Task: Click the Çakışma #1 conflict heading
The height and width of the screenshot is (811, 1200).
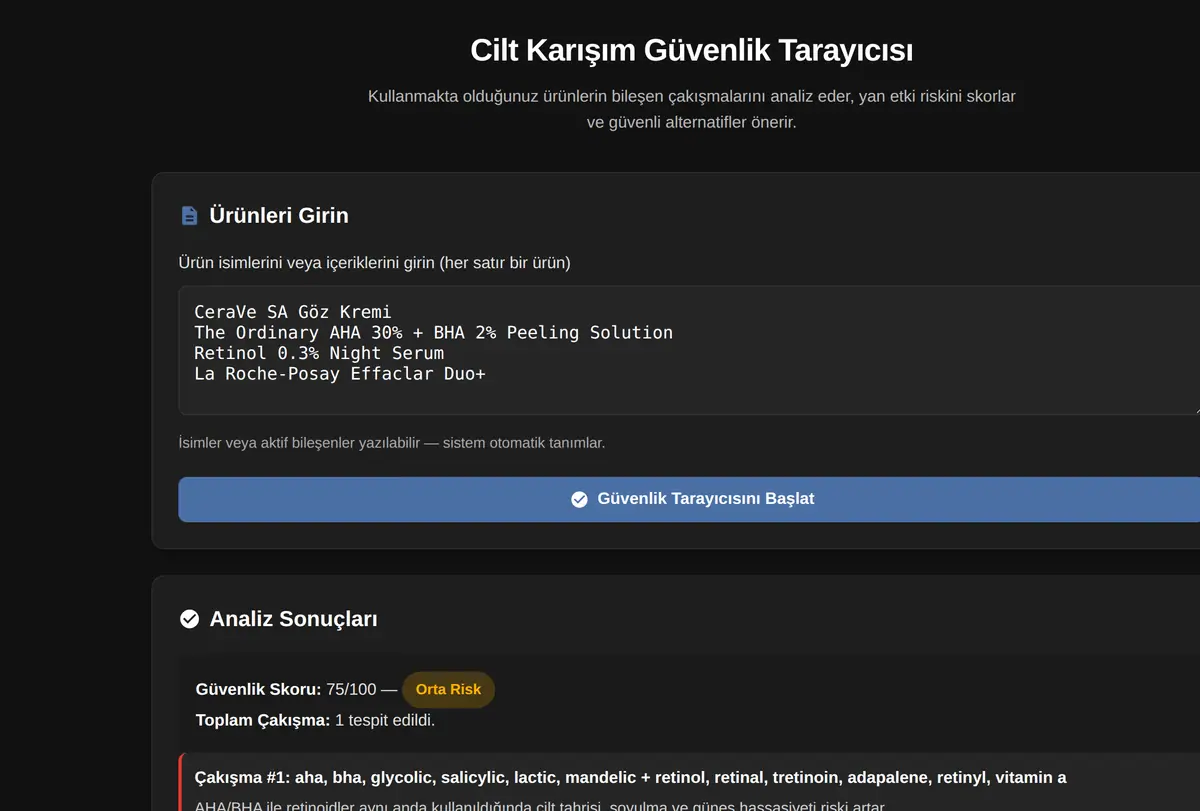Action: coord(630,777)
